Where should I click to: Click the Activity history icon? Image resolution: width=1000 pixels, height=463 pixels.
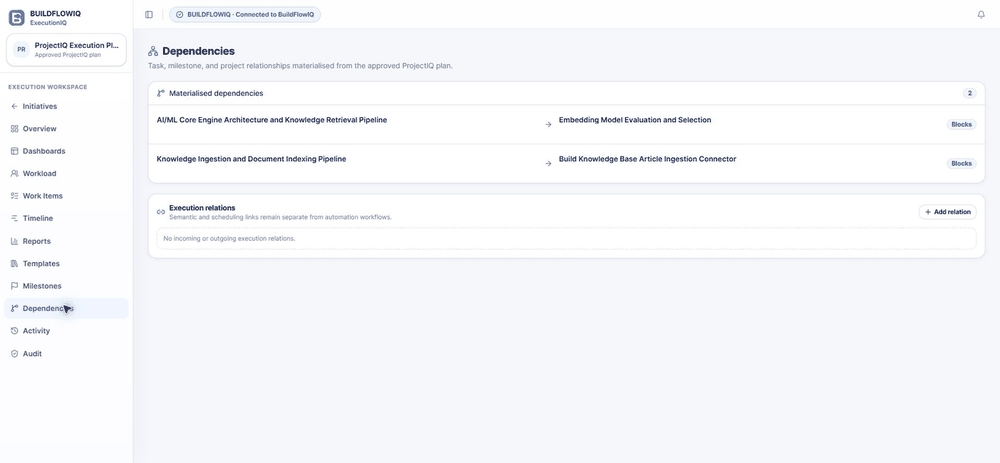point(15,331)
